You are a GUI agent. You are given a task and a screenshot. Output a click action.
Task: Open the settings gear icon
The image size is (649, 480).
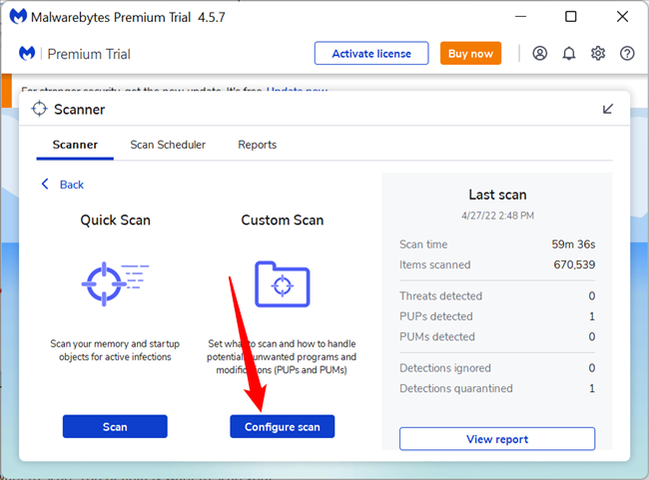(x=598, y=53)
